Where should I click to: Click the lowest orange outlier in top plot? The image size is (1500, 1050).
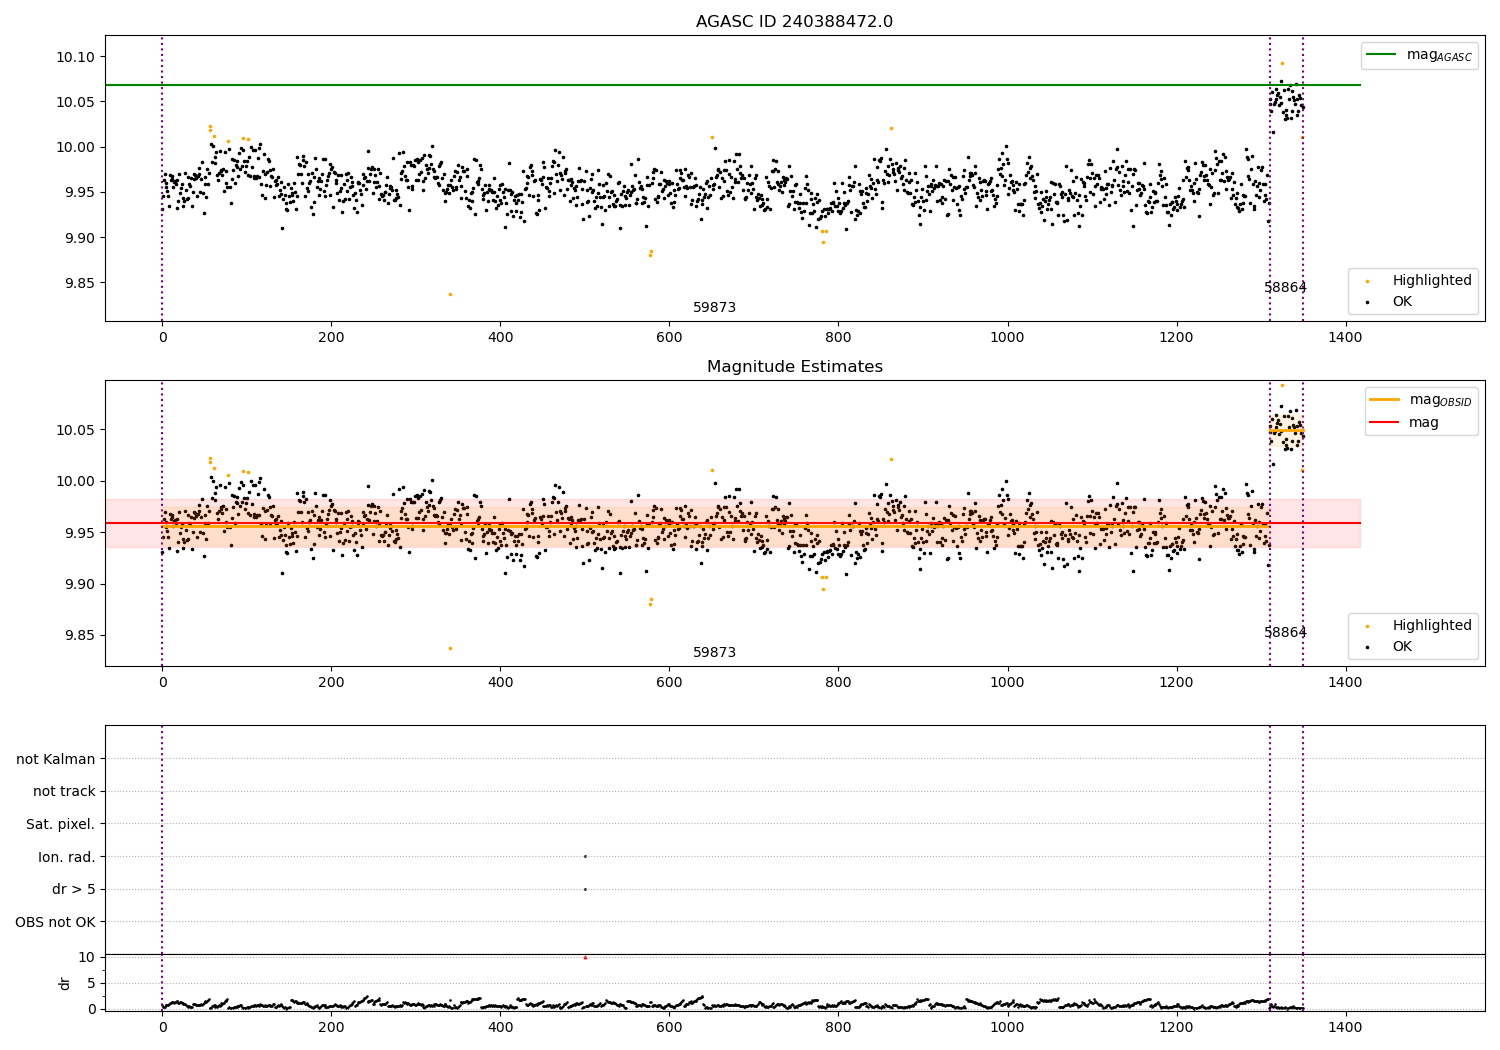coord(450,294)
